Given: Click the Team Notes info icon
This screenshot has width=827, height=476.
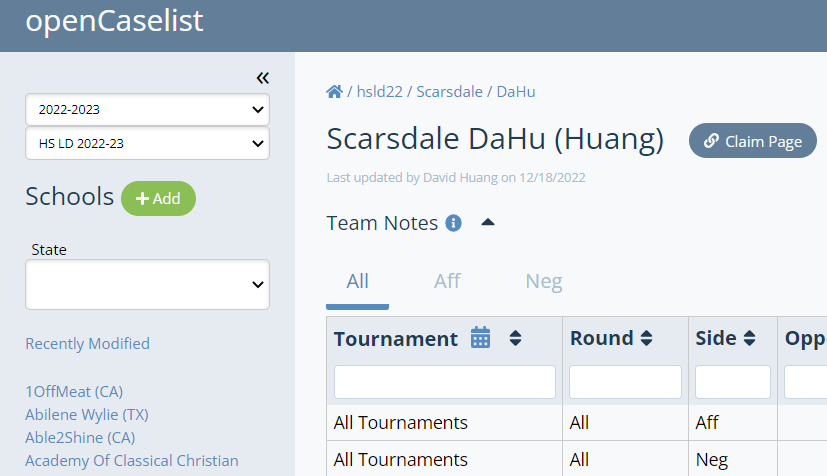Looking at the screenshot, I should click(x=453, y=223).
